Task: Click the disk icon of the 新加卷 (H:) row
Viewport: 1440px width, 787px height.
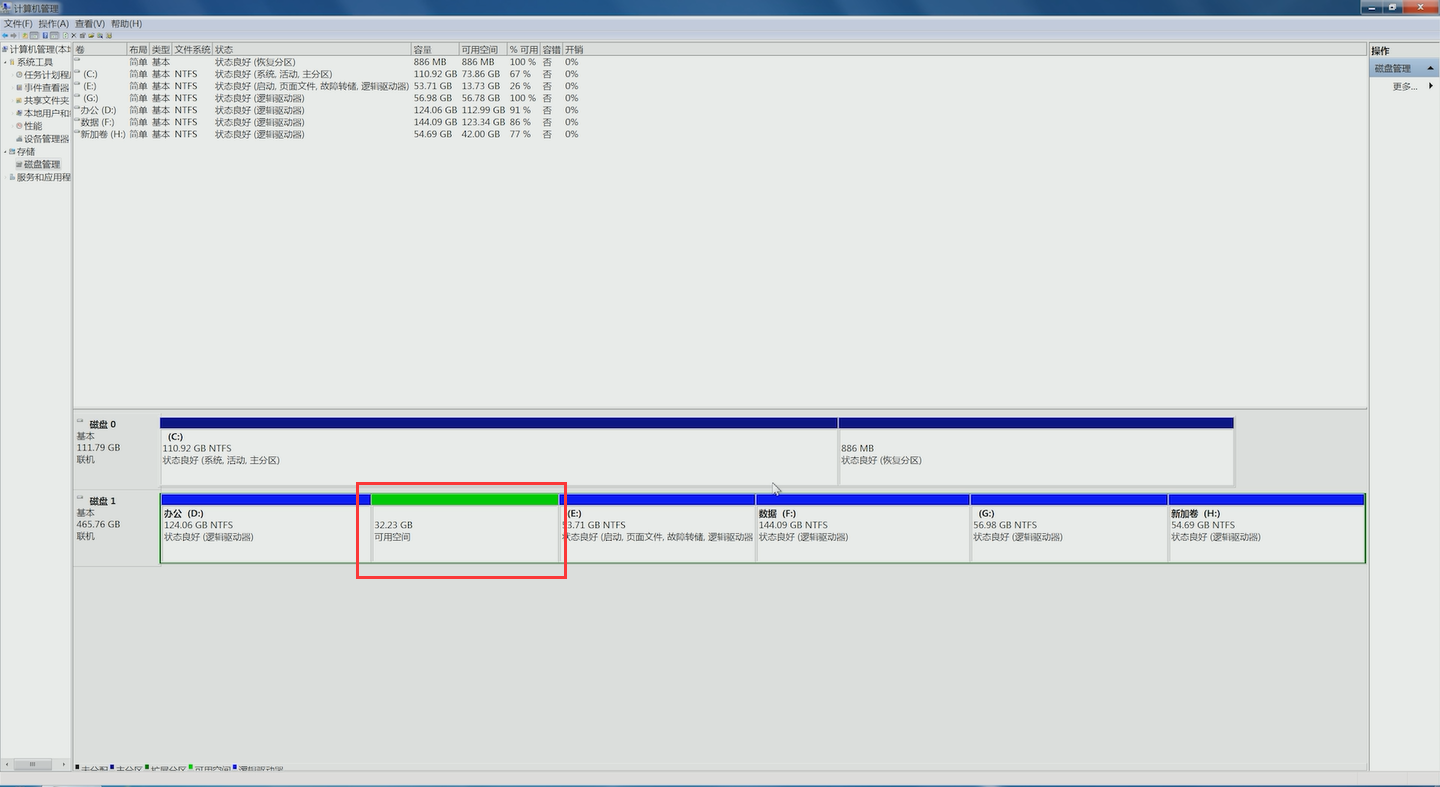Action: 78,134
